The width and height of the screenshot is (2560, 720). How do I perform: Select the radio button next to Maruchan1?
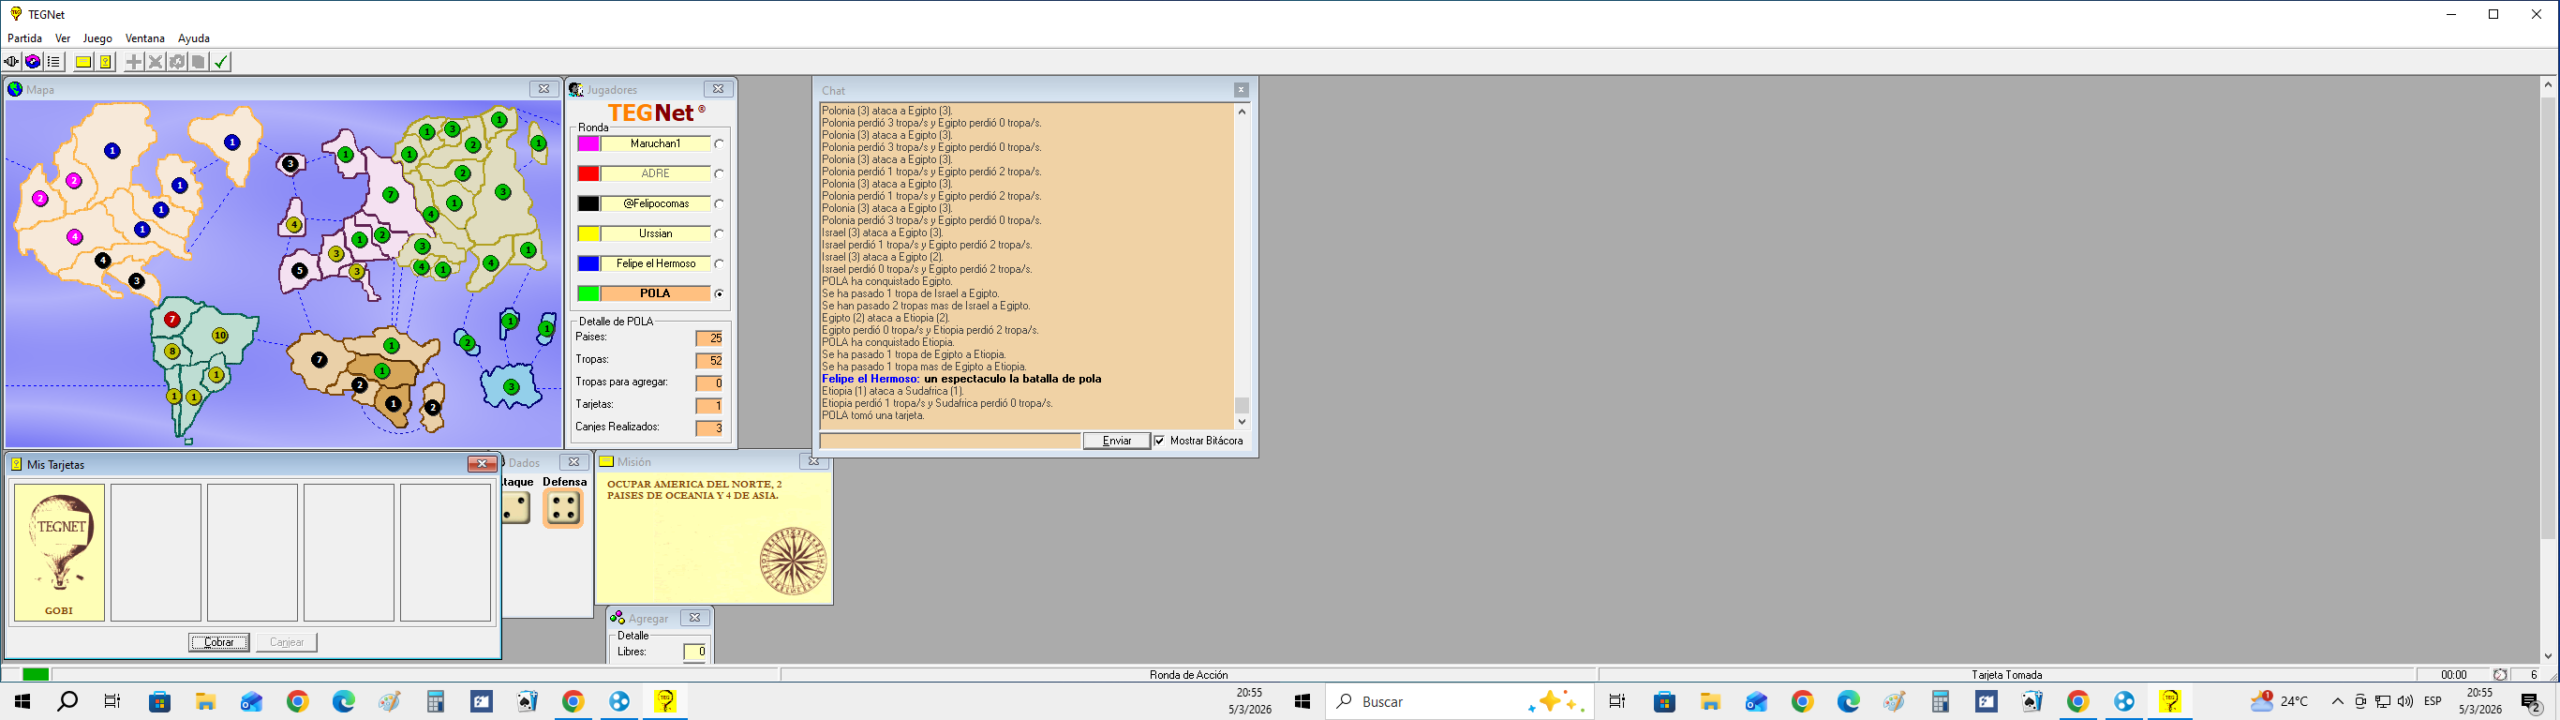pos(719,144)
